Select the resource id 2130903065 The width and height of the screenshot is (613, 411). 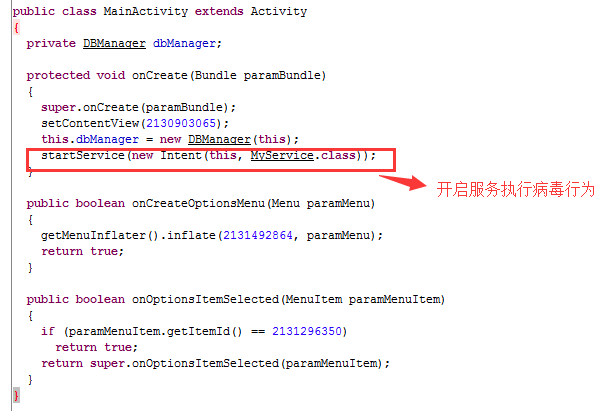(x=181, y=124)
